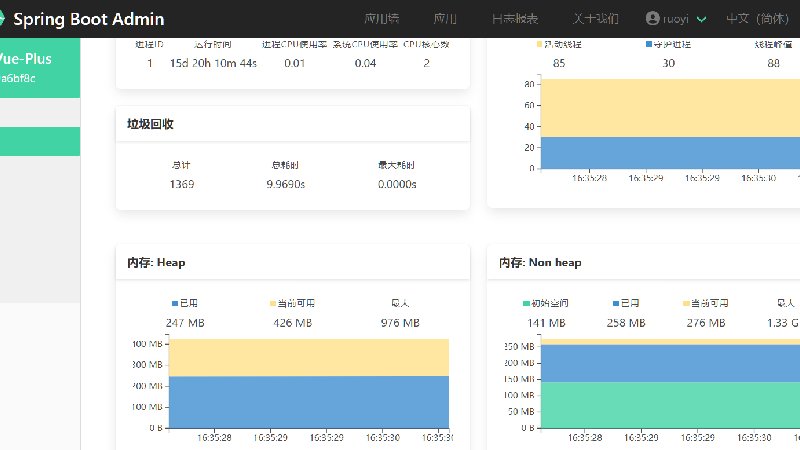Image resolution: width=800 pixels, height=450 pixels.
Task: Click the 垃圾回收 panel header
Action: [293, 124]
